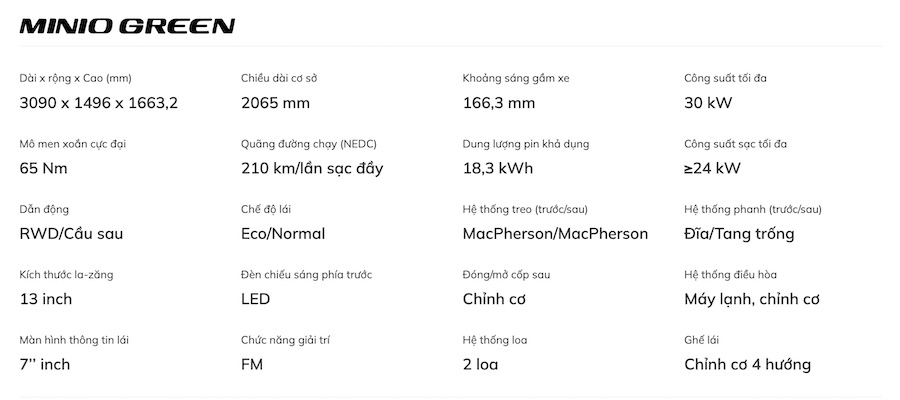The width and height of the screenshot is (900, 400).
Task: Select the max power value 30 kW
Action: (x=708, y=103)
